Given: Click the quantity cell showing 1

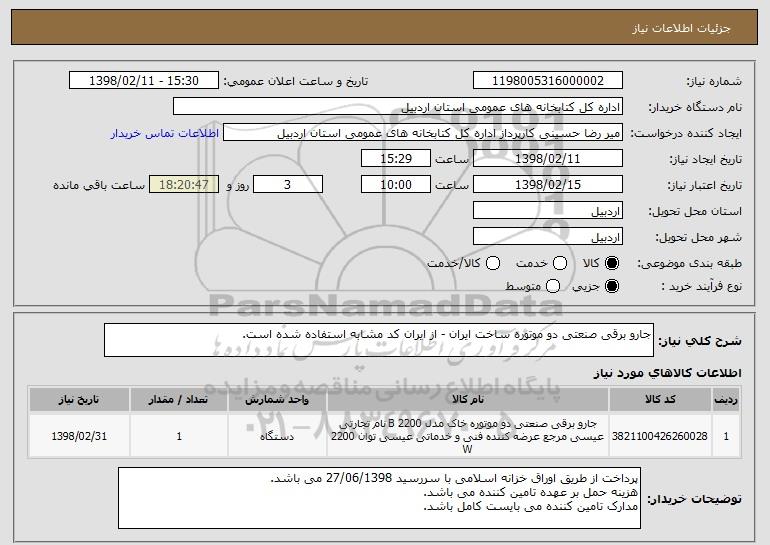Looking at the screenshot, I should point(178,436).
